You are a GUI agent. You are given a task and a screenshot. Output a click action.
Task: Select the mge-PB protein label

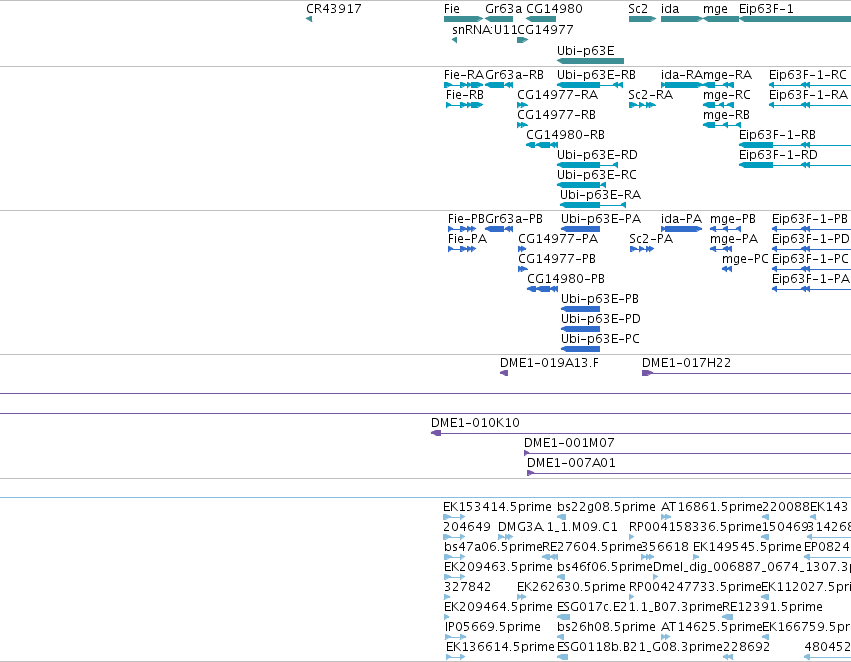tap(733, 219)
